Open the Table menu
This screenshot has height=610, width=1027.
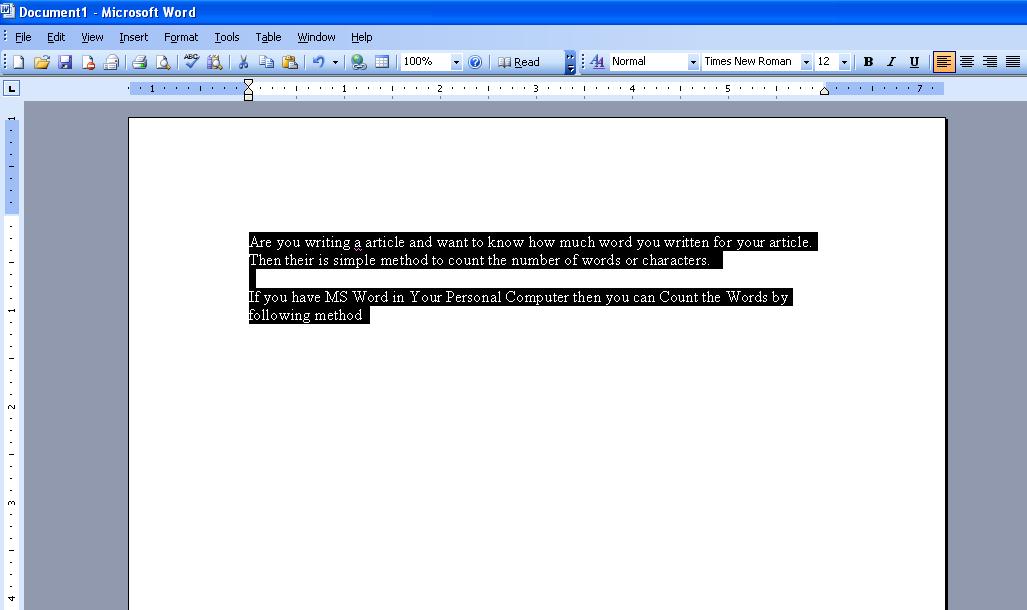tap(267, 37)
